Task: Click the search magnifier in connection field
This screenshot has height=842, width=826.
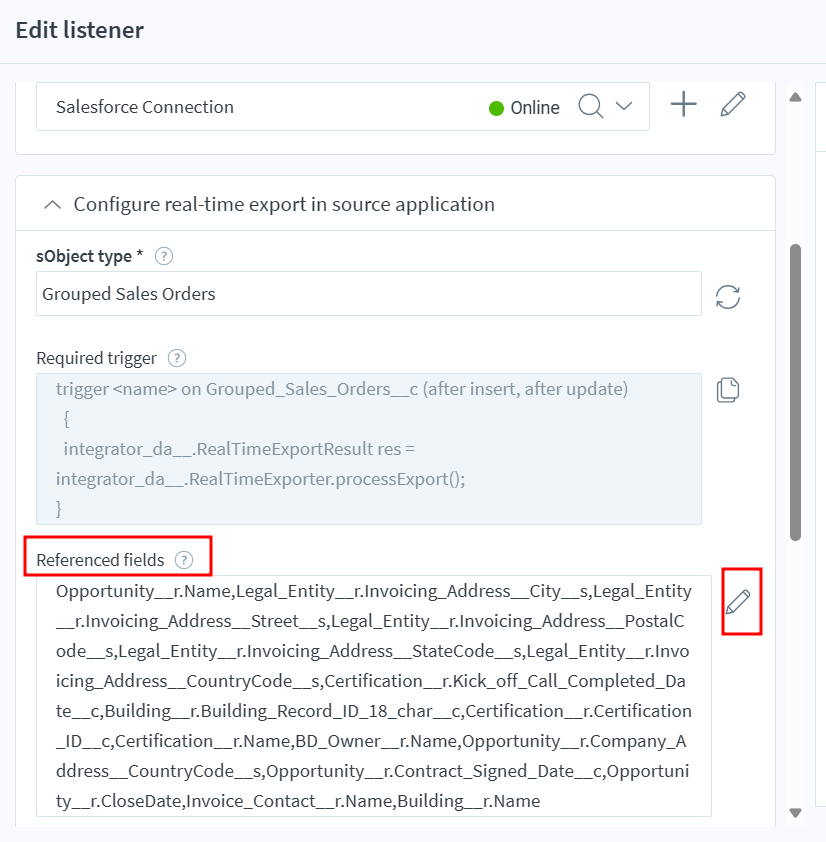Action: pos(591,106)
